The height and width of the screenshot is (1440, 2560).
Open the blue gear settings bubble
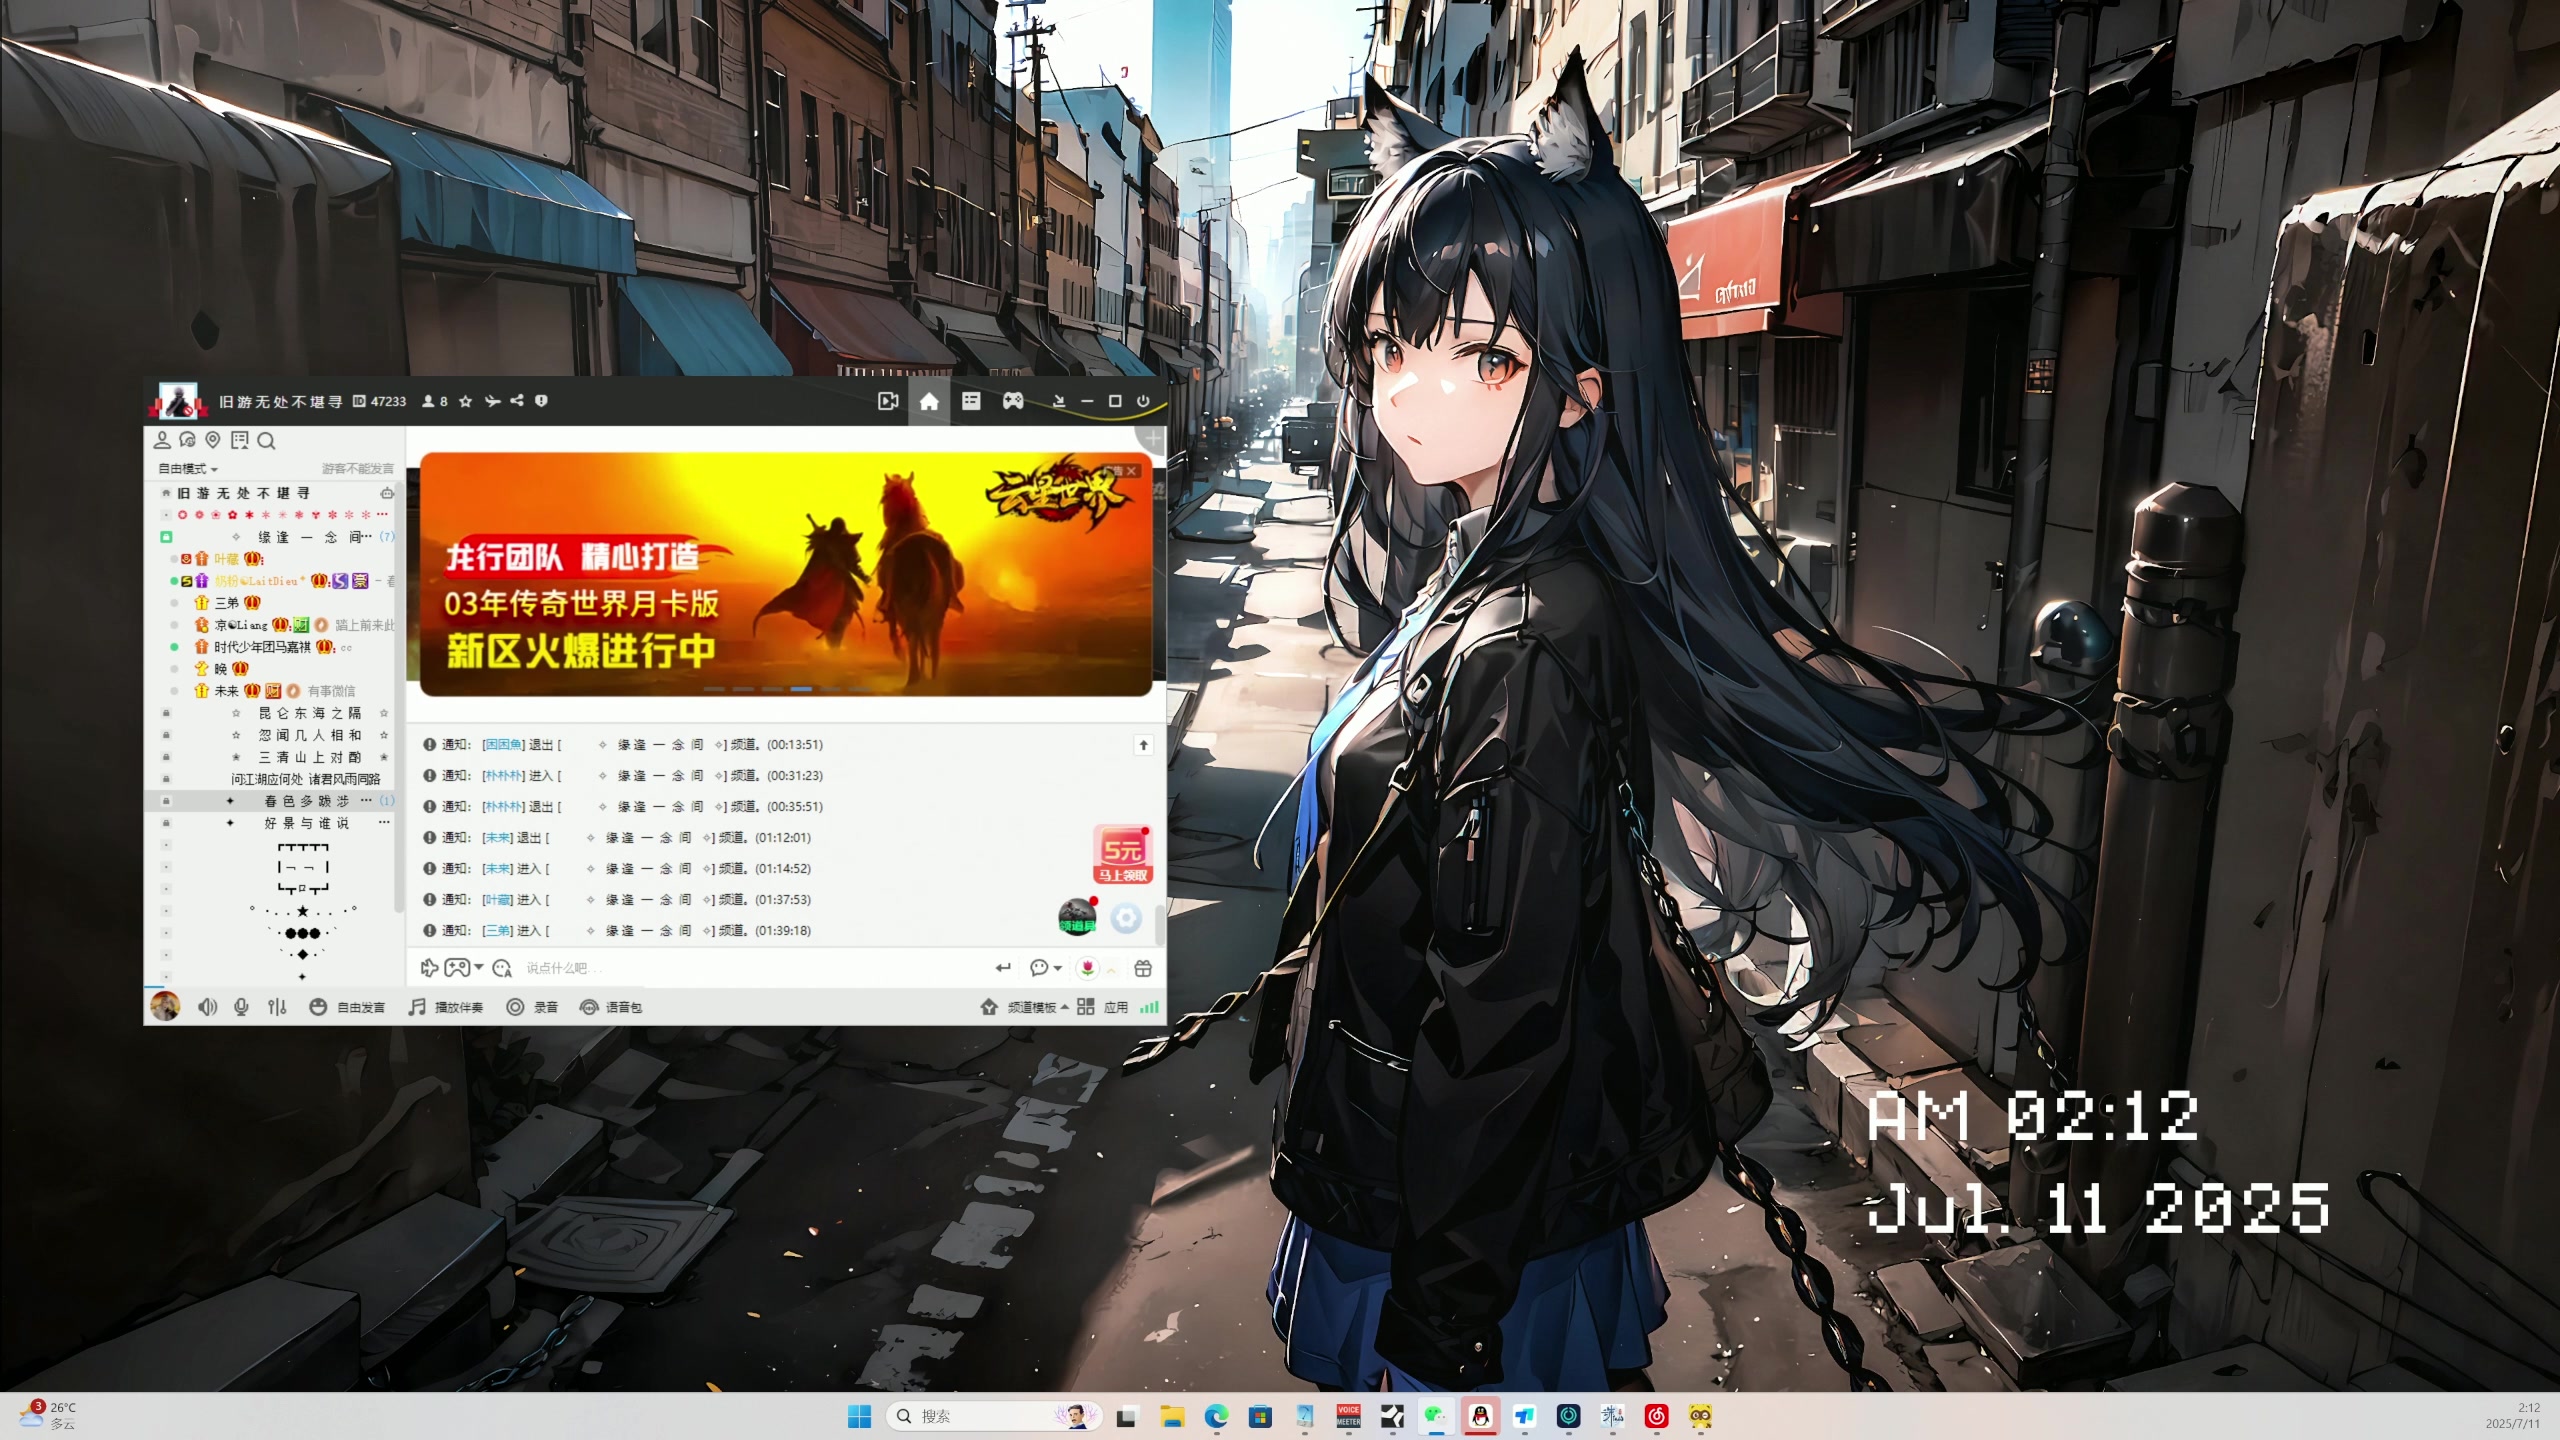coord(1126,918)
